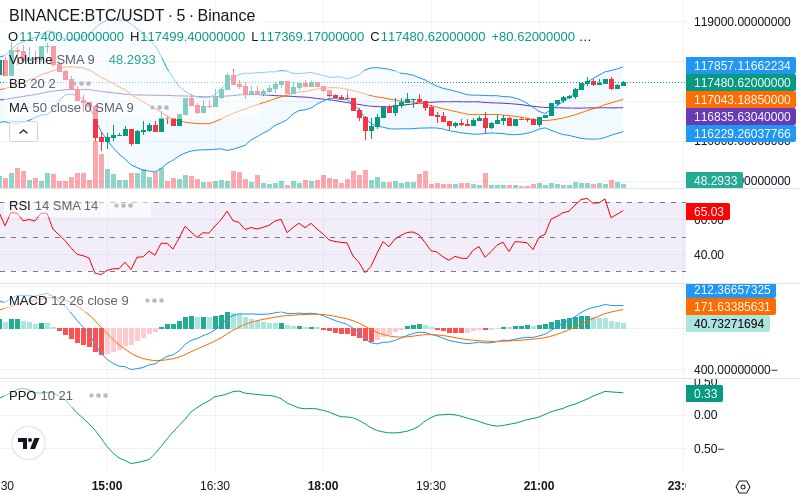
Task: Click the BINANCE:BTC/USDT symbol title
Action: tap(132, 15)
